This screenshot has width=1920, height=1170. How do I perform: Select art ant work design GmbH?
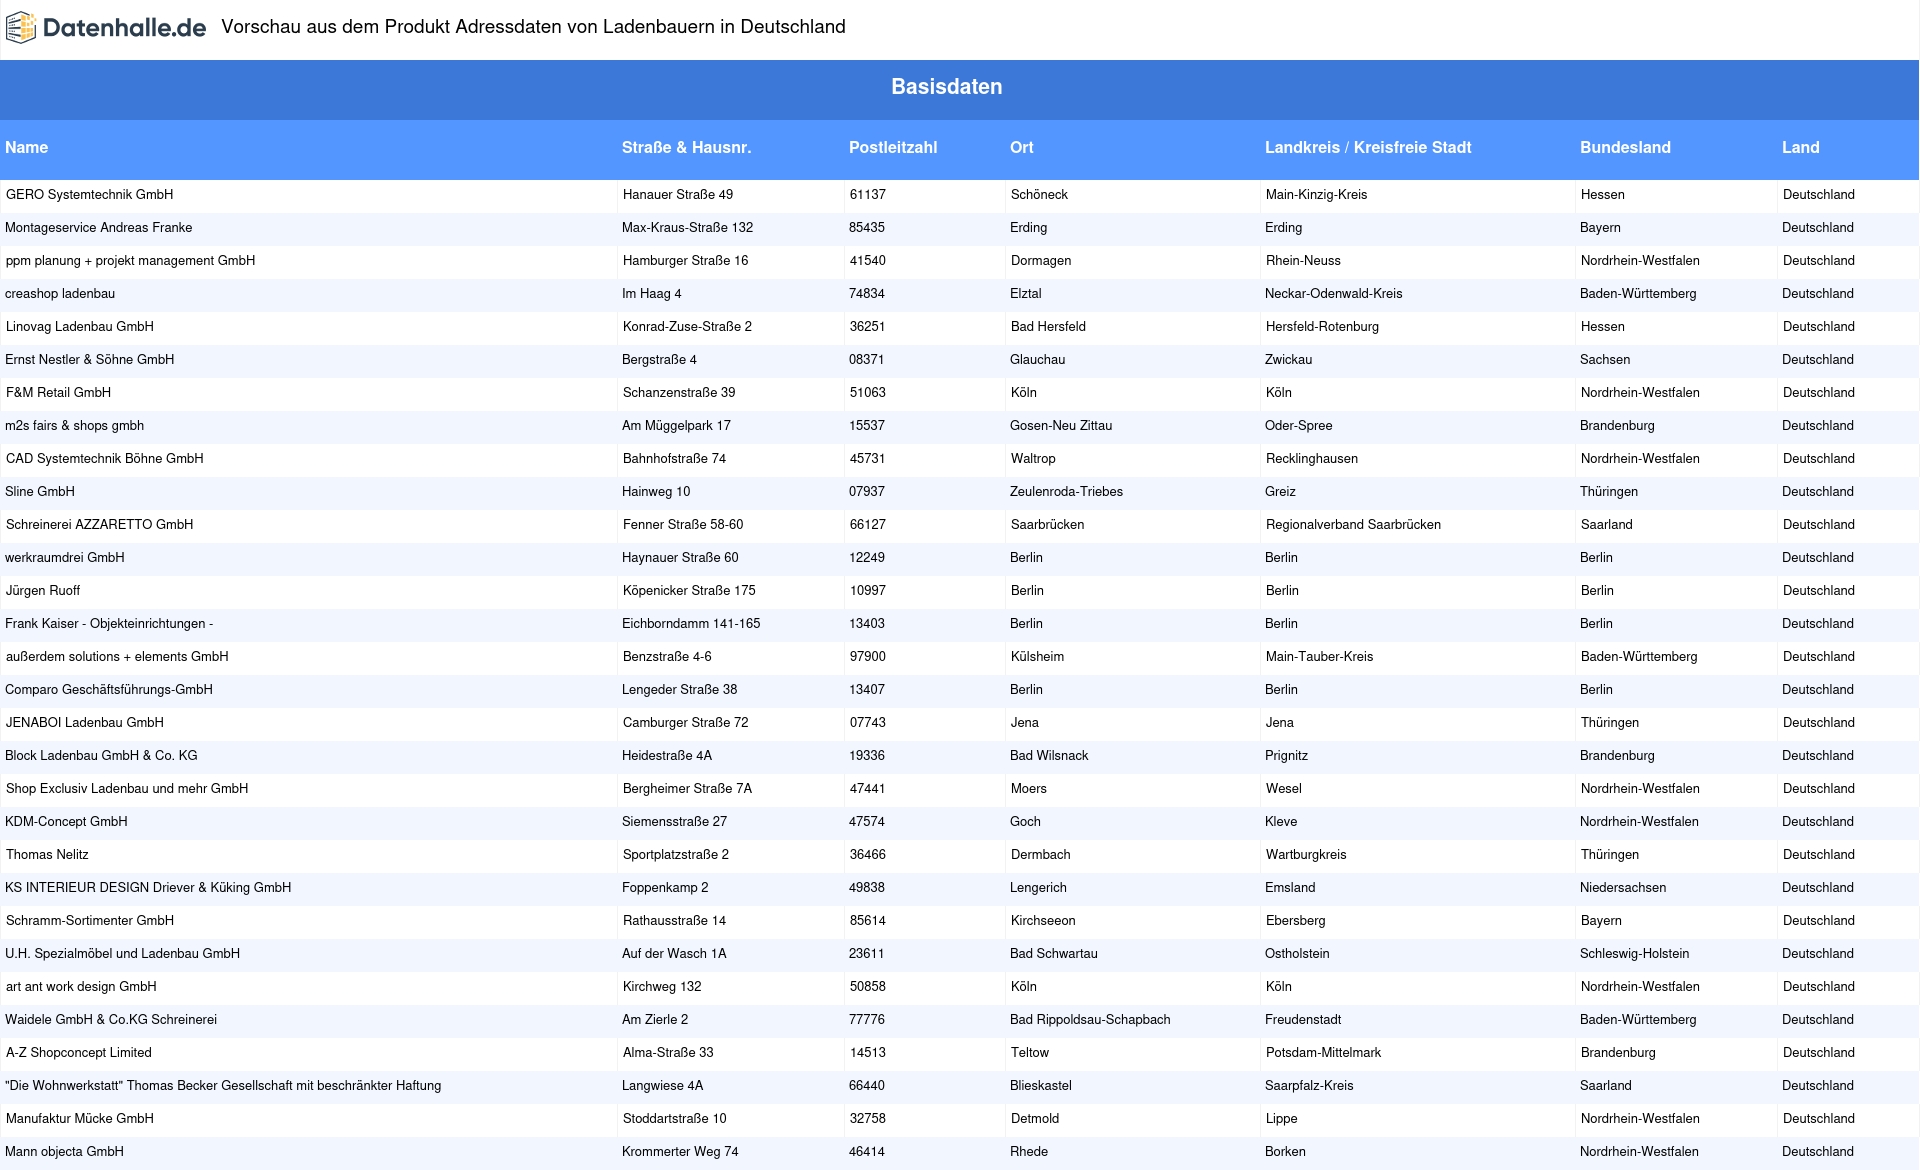click(x=81, y=986)
